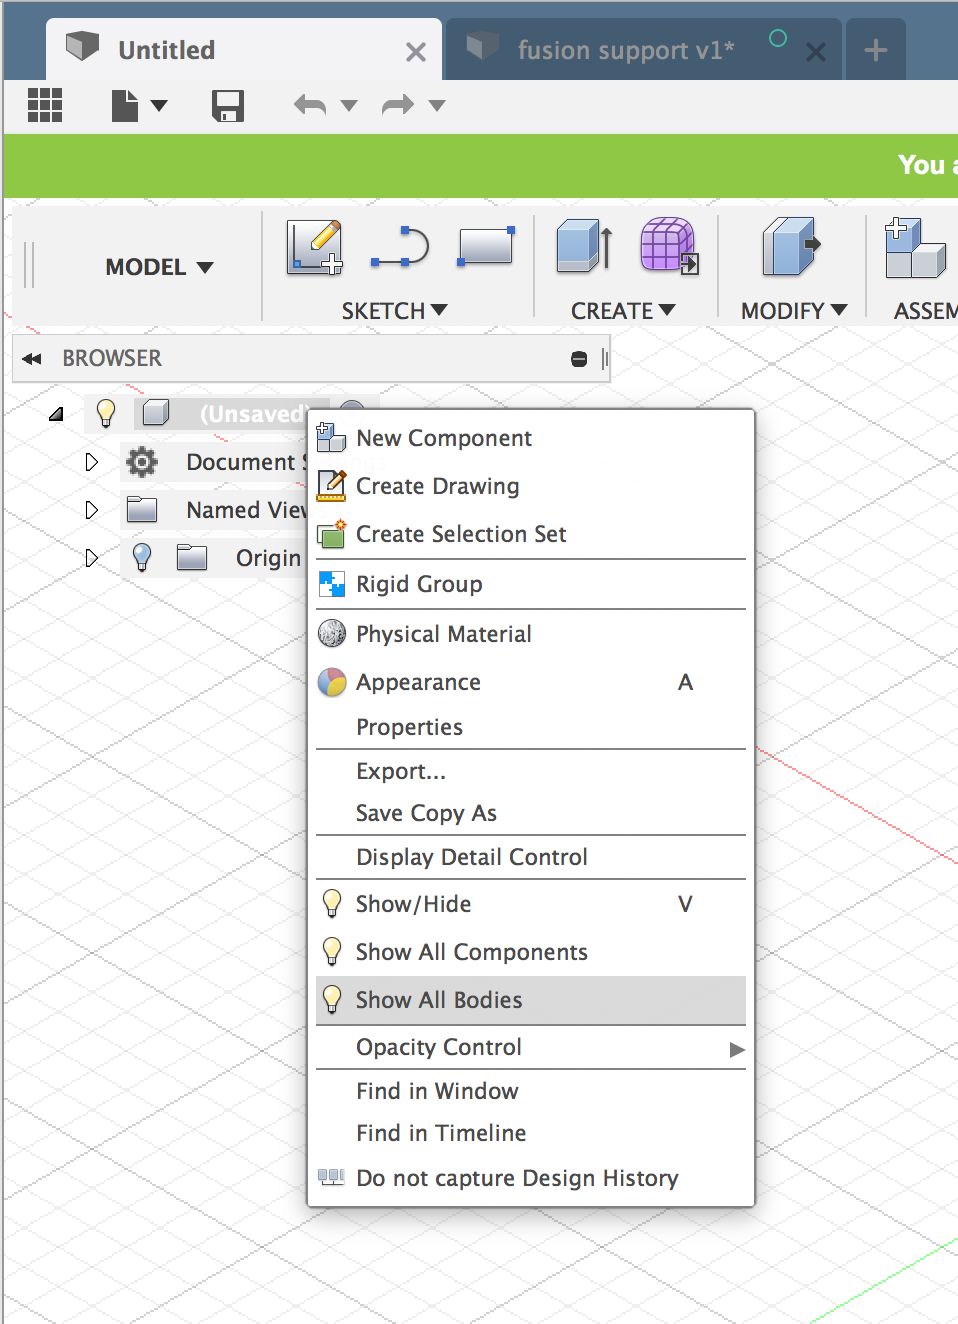The image size is (958, 1324).
Task: Choose Find in Window menu entry
Action: (531, 1091)
